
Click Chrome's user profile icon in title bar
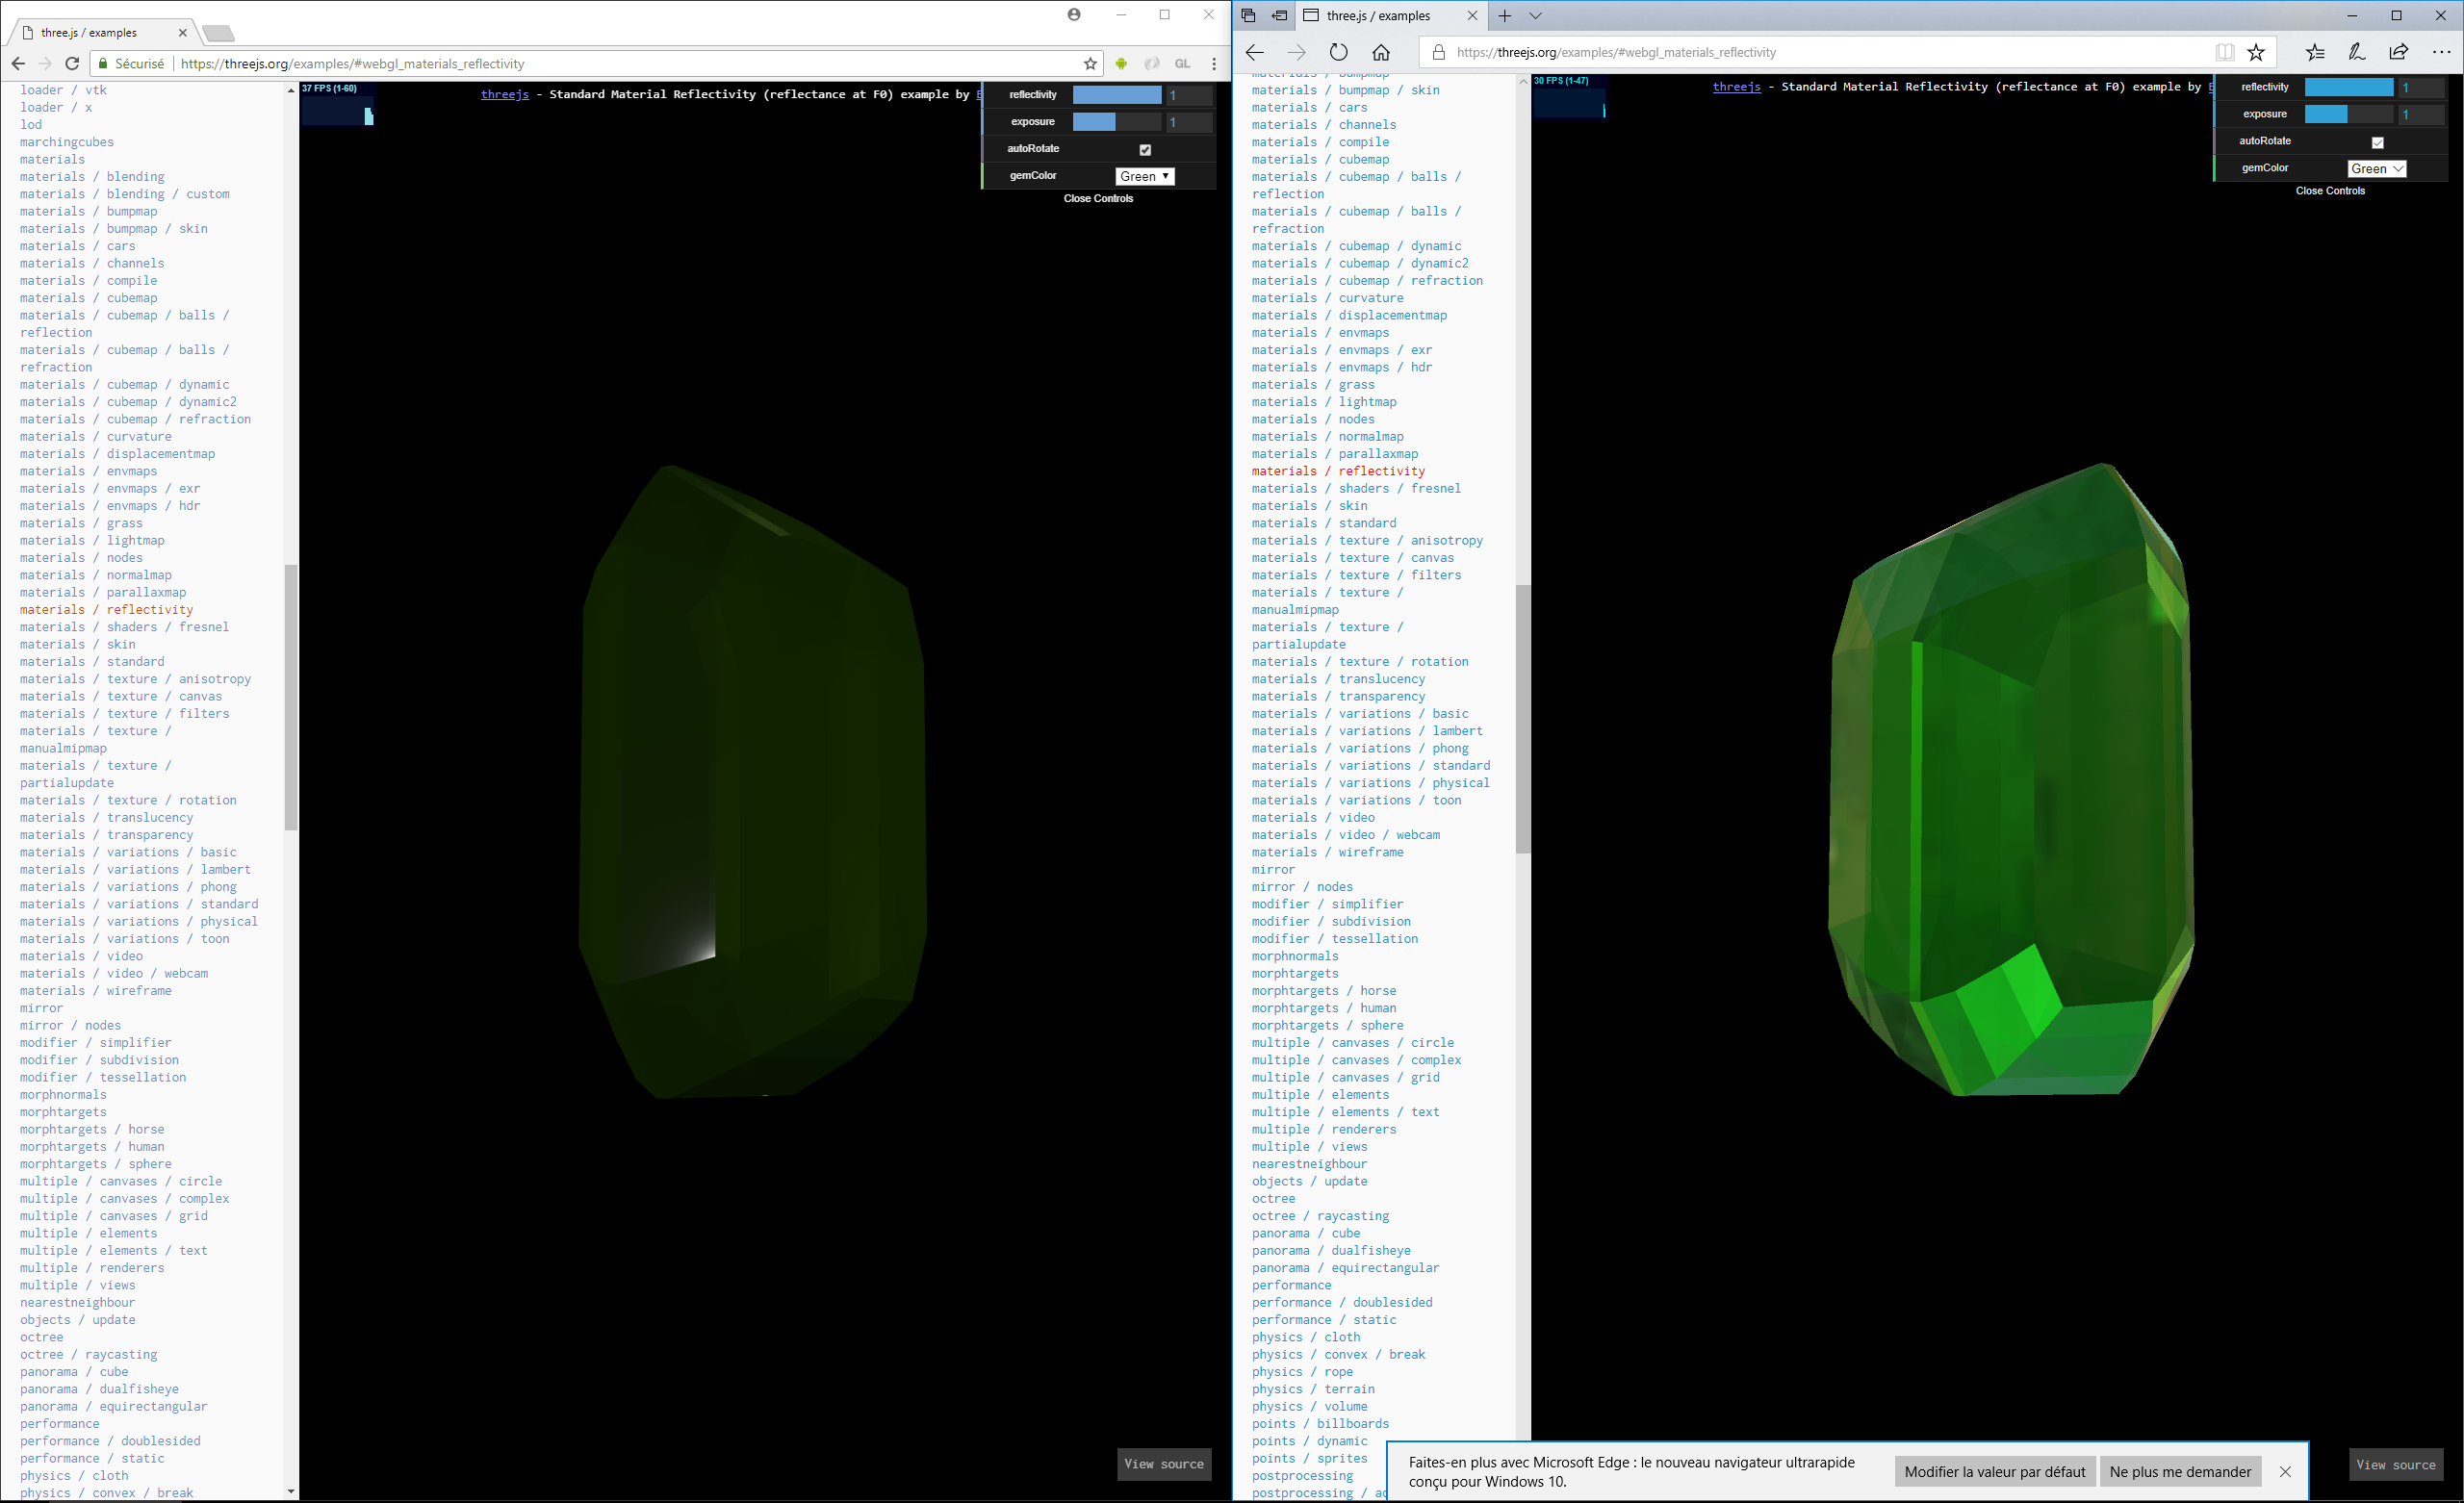[1074, 15]
